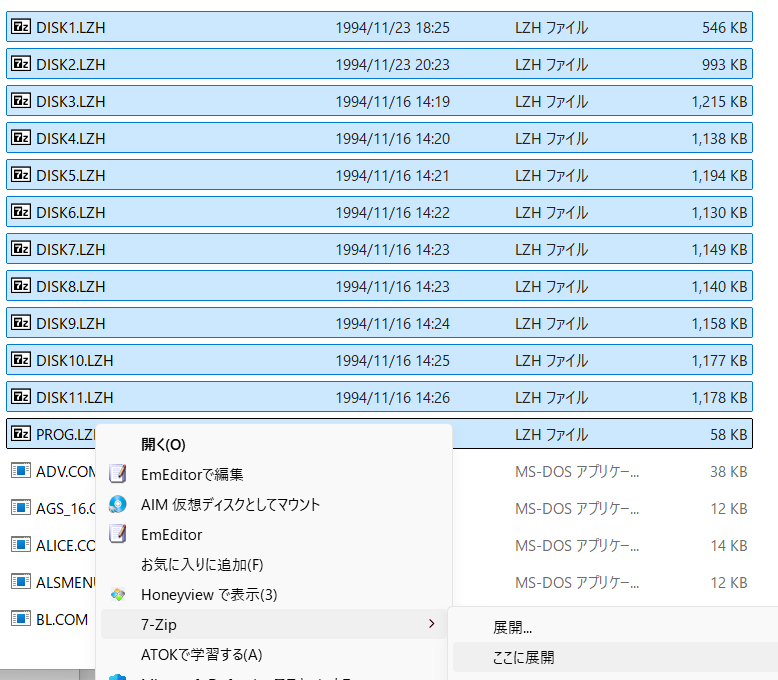This screenshot has width=778, height=680.
Task: Select the file name DISK2.LZH
Action: point(70,65)
